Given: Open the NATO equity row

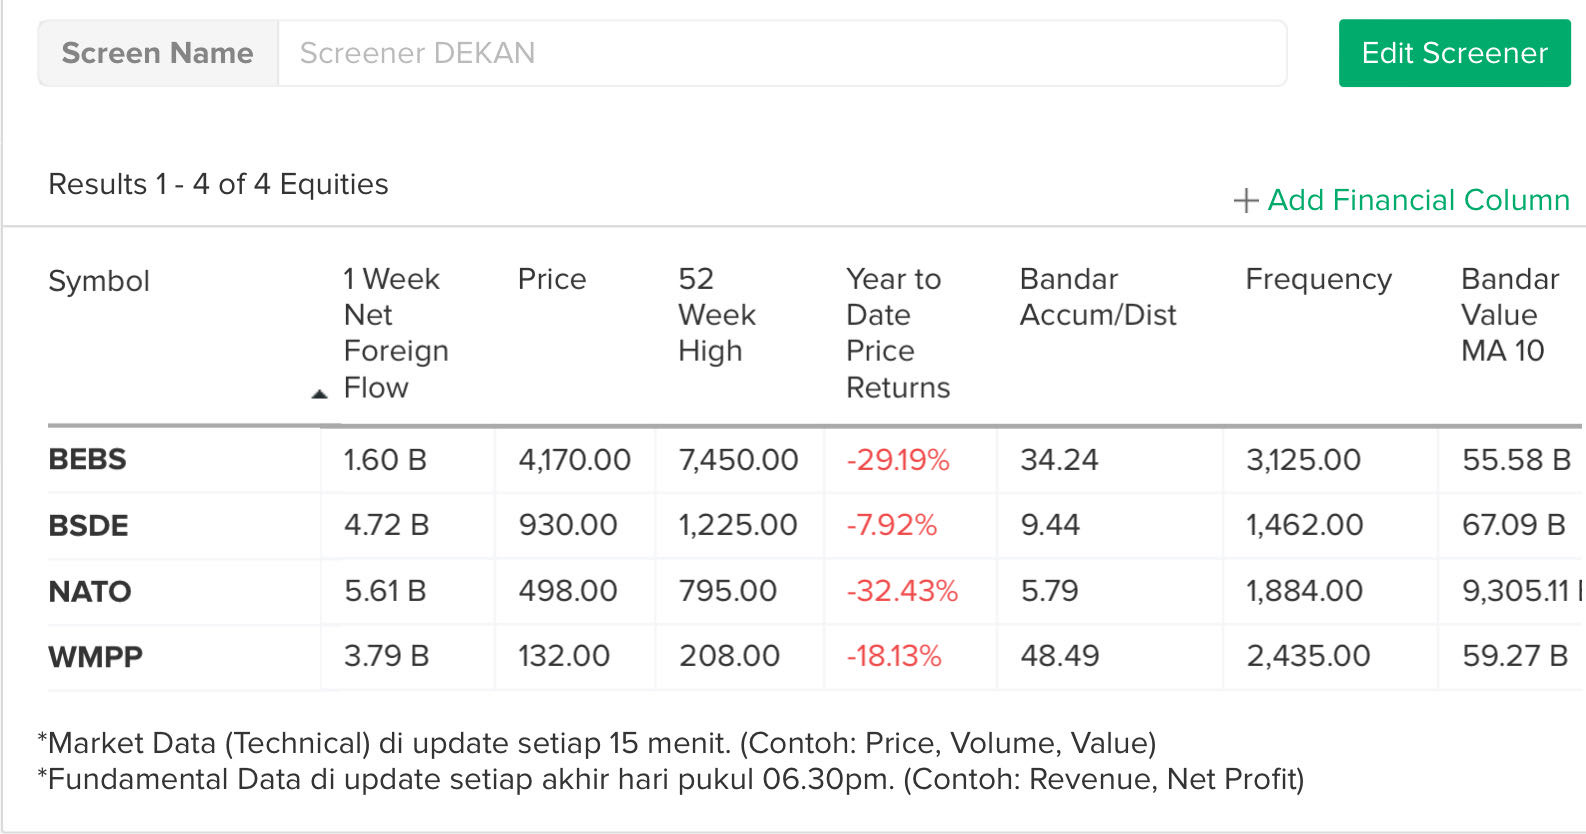Looking at the screenshot, I should [90, 591].
